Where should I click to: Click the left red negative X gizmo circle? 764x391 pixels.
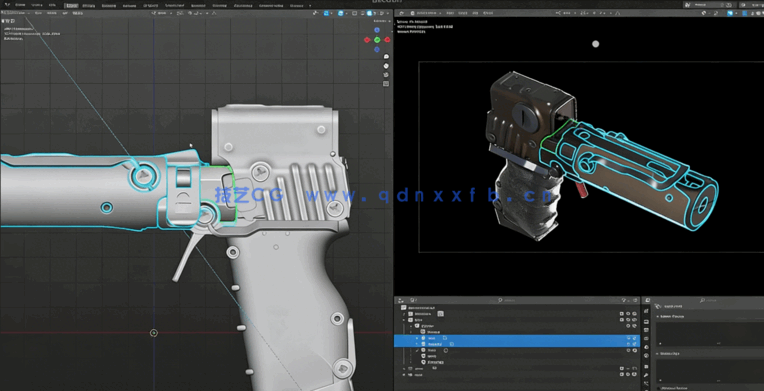367,39
